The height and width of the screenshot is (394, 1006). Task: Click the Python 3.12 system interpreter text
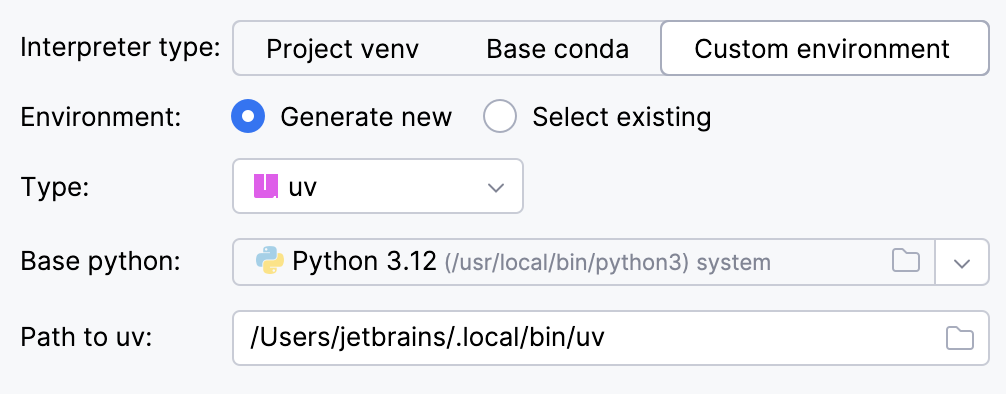[531, 262]
